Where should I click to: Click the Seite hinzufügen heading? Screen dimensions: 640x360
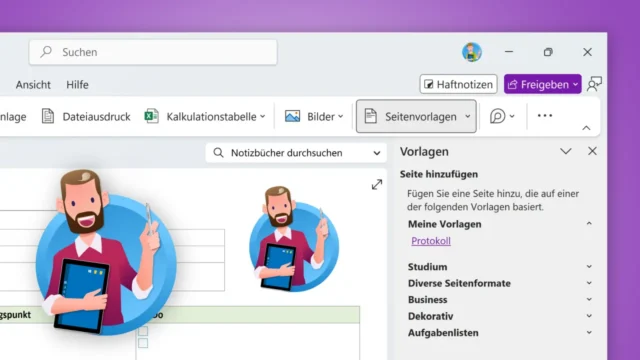[439, 174]
